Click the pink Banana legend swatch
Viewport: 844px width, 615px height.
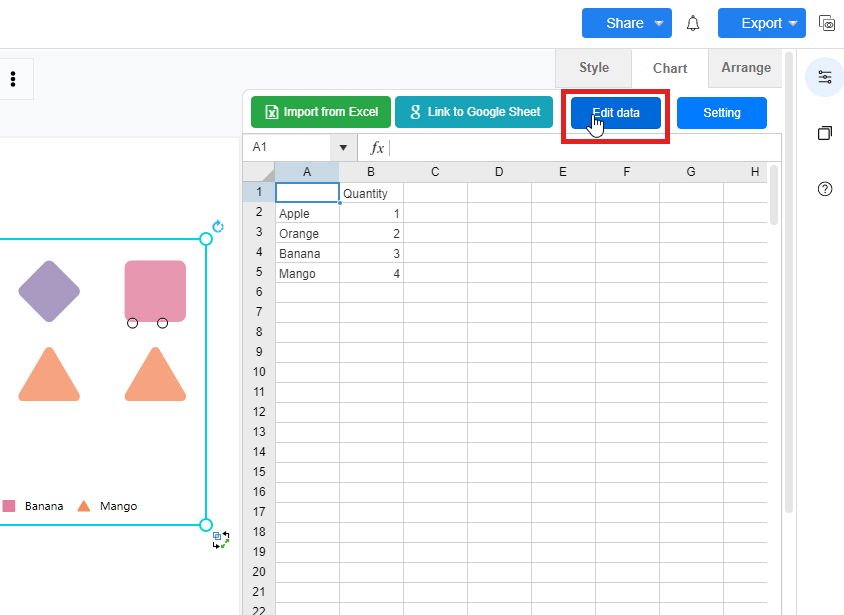point(9,506)
